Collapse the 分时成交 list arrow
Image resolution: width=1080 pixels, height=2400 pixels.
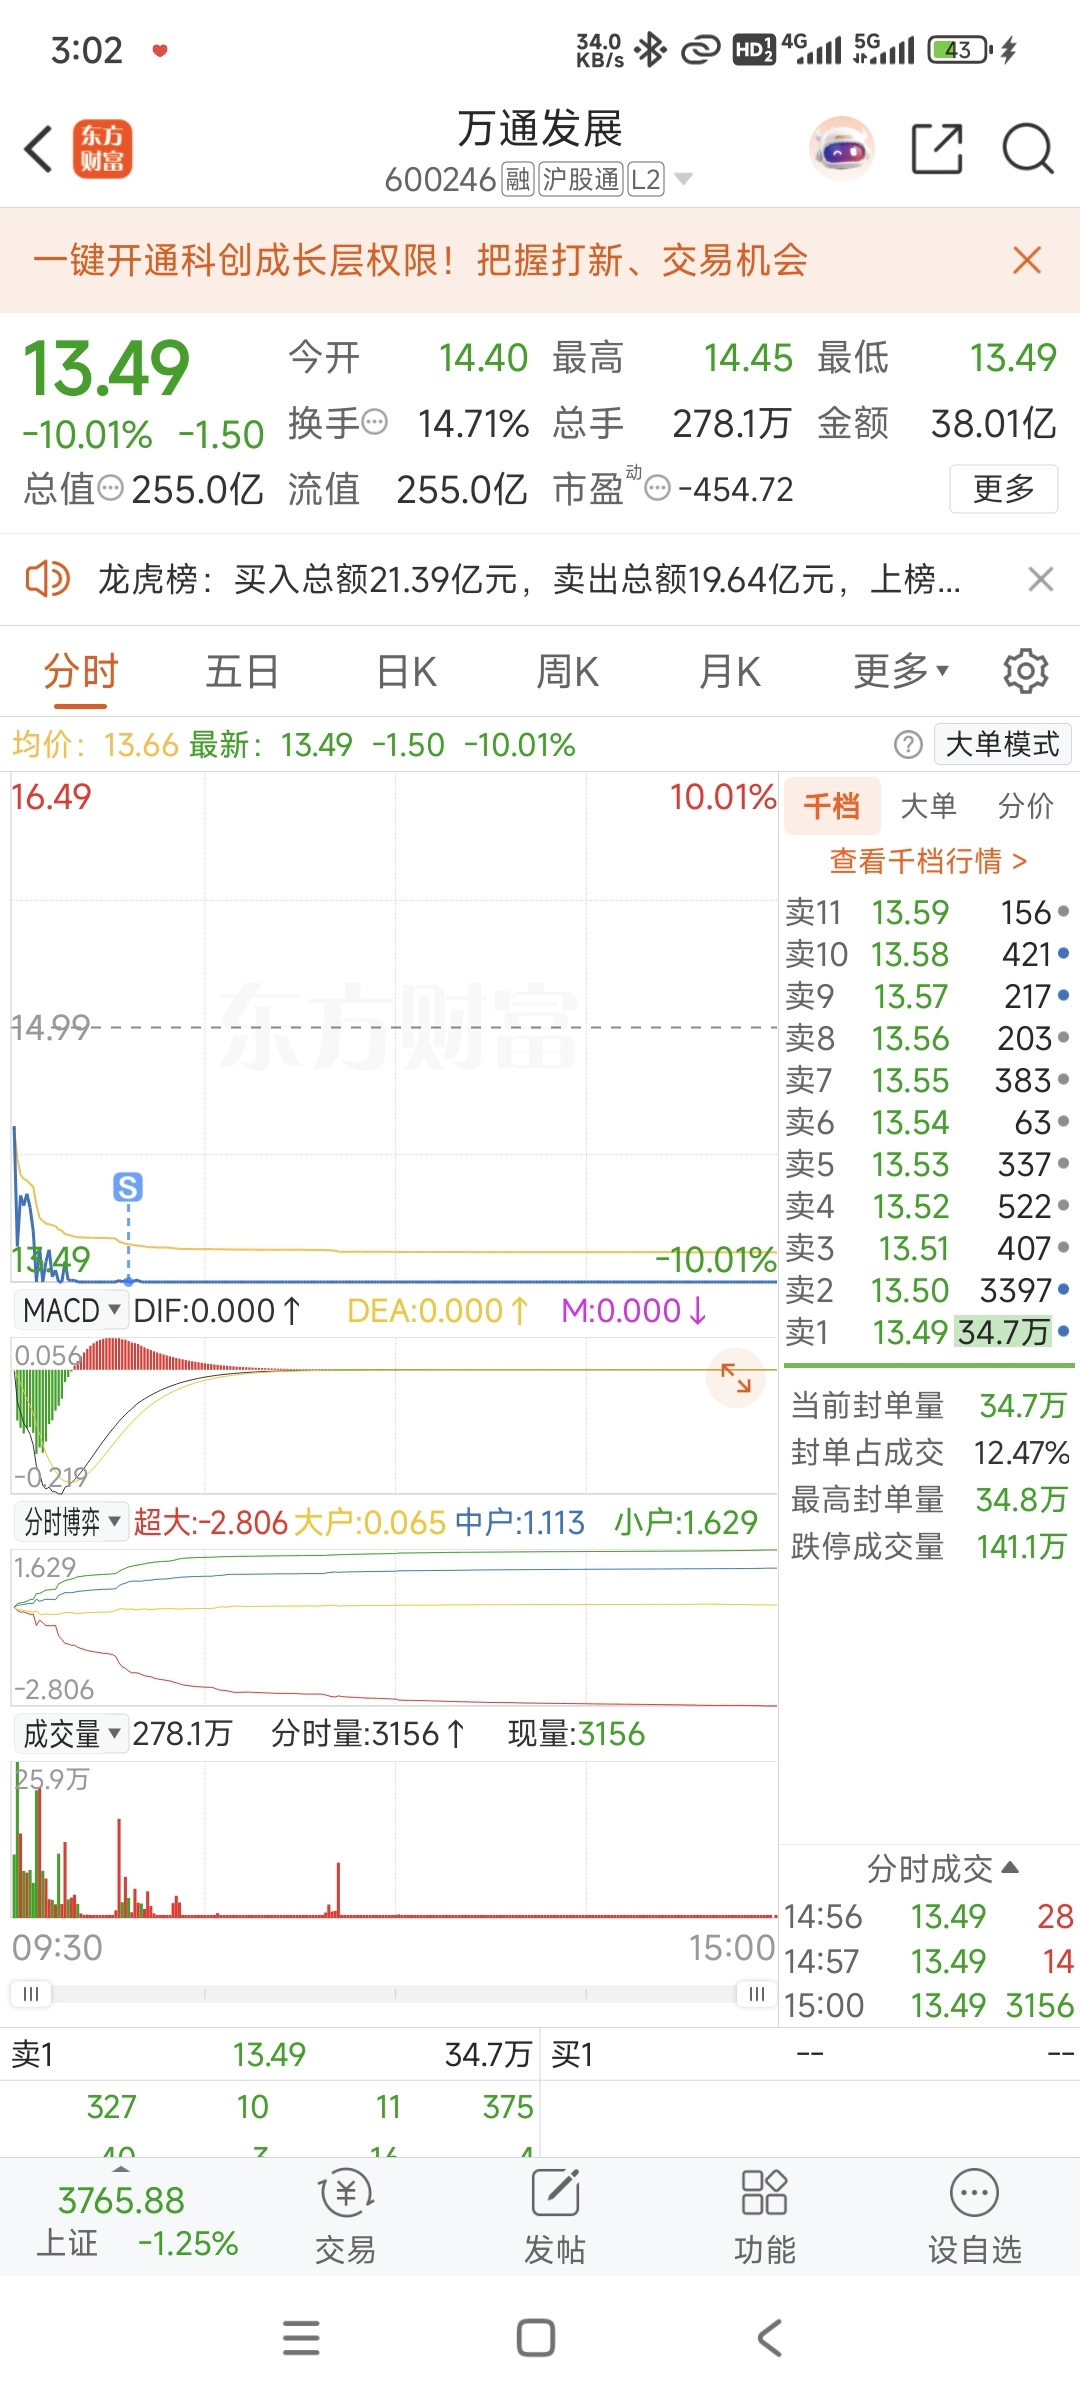tap(1010, 1868)
